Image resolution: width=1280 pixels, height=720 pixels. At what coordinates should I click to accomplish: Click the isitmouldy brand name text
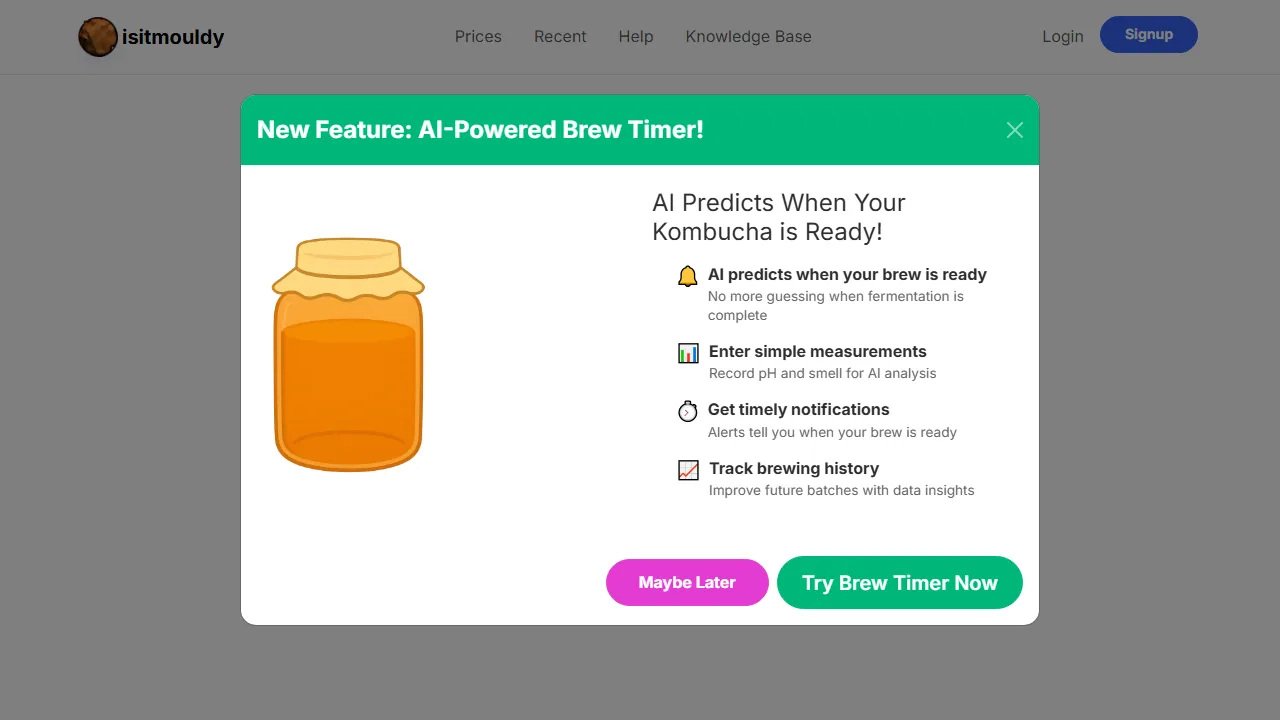[x=173, y=37]
